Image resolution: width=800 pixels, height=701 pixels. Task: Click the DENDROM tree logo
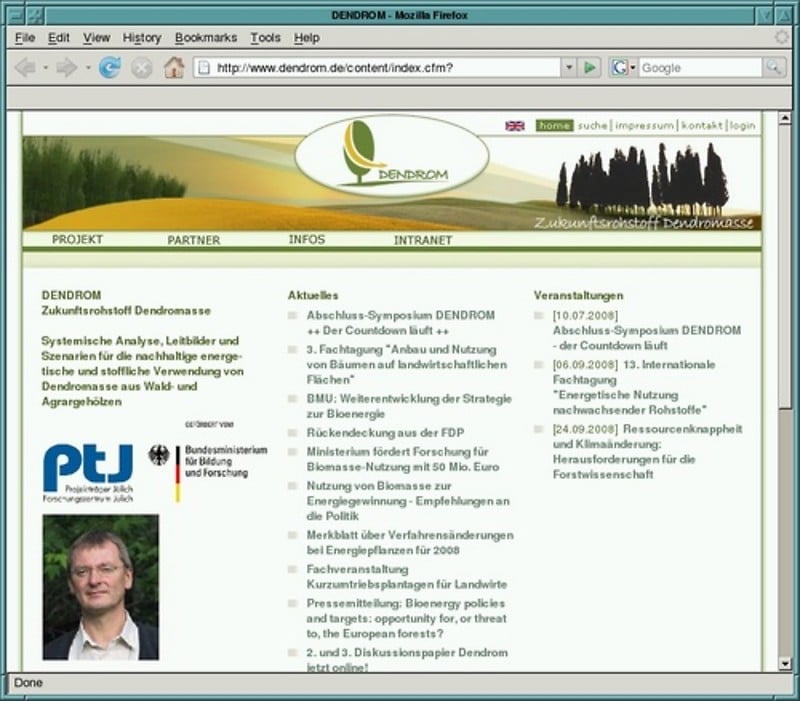392,156
